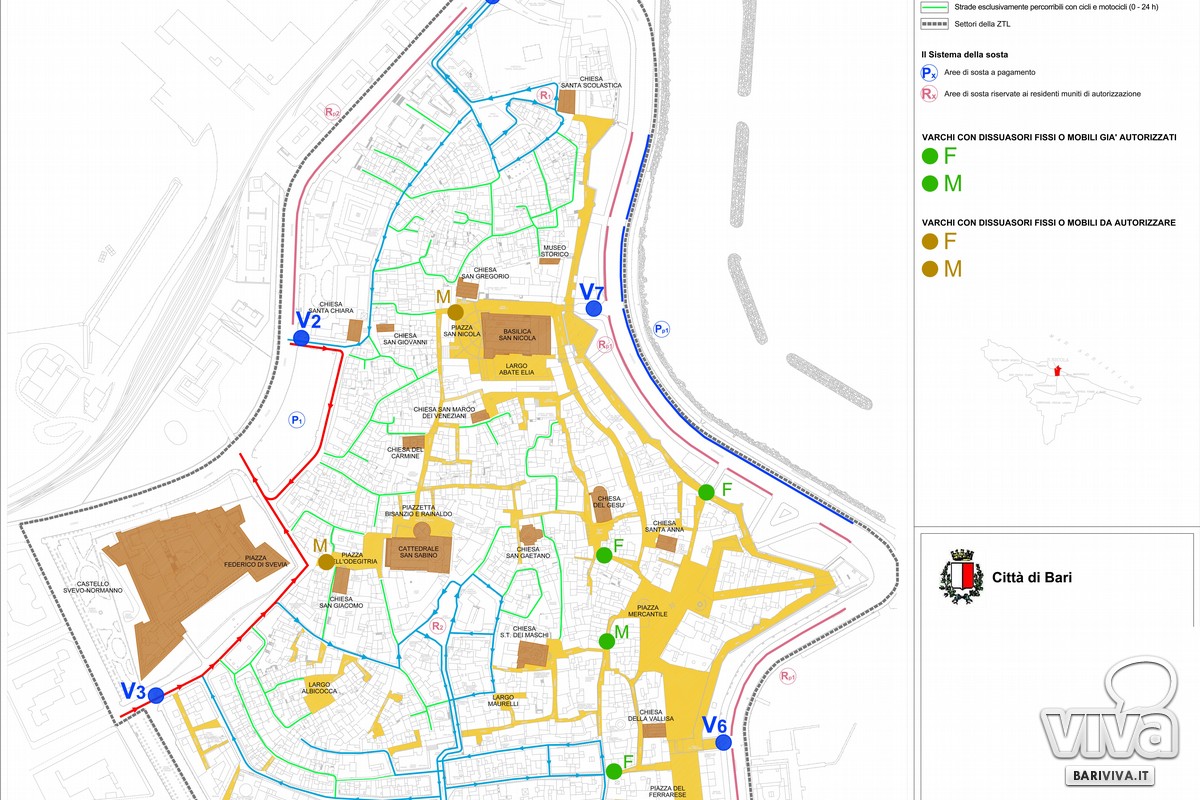The height and width of the screenshot is (800, 1200).
Task: Click the P1 parking area circle
Action: point(297,420)
